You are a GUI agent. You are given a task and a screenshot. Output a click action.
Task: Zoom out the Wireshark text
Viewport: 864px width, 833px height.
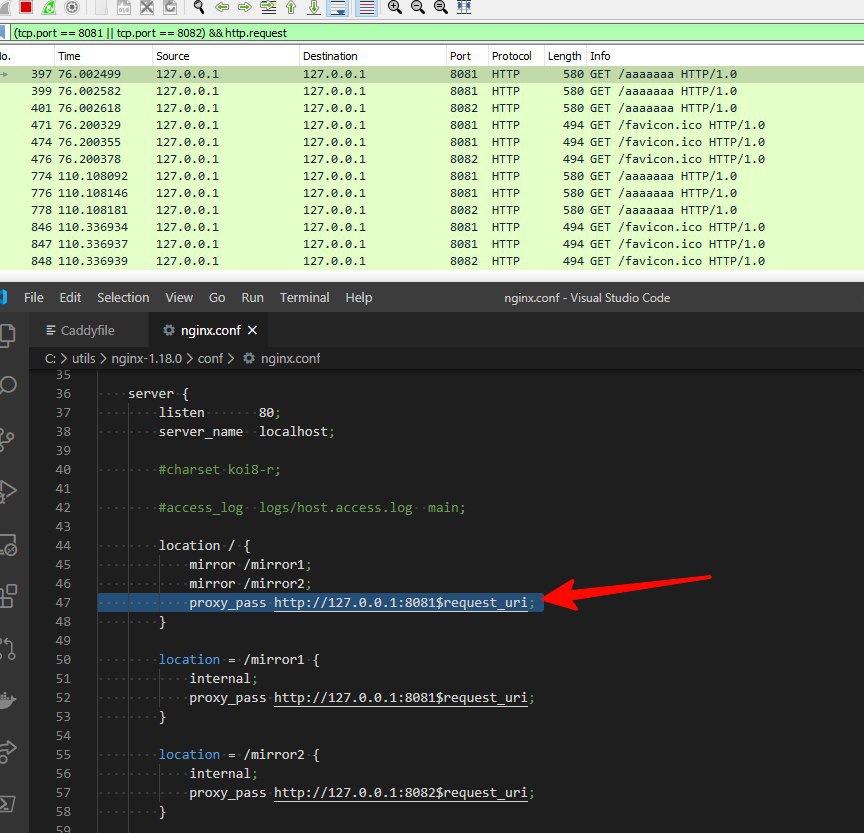[x=418, y=7]
